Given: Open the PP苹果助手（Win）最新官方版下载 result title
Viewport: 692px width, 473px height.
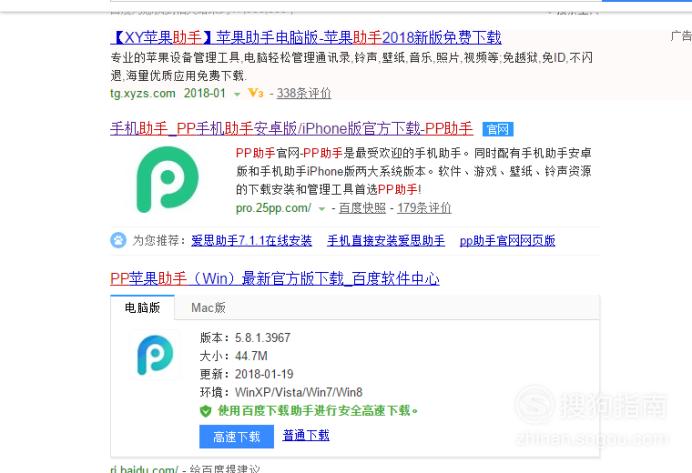Looking at the screenshot, I should pos(275,278).
